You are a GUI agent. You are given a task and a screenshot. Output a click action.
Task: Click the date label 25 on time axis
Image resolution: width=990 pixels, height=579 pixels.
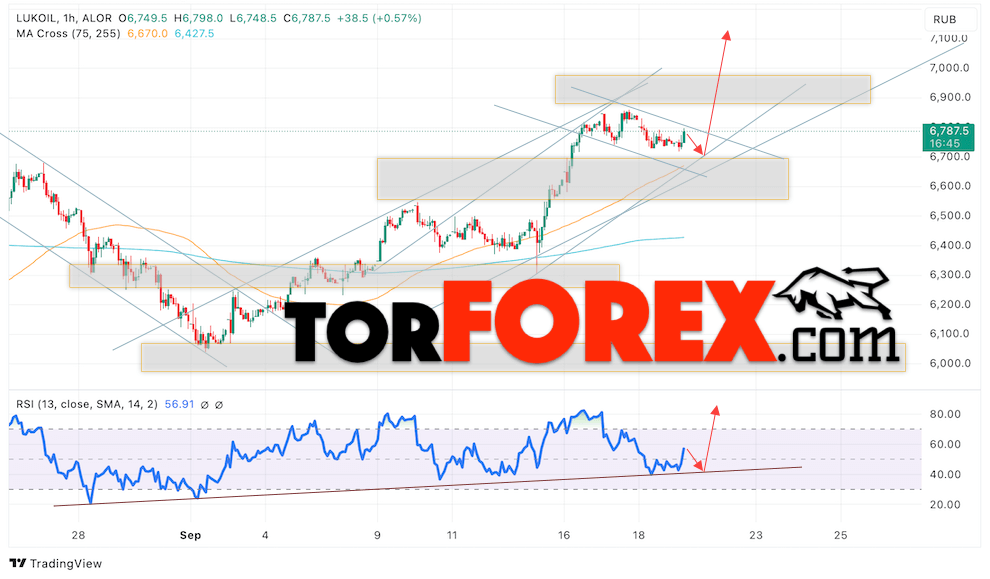click(840, 535)
